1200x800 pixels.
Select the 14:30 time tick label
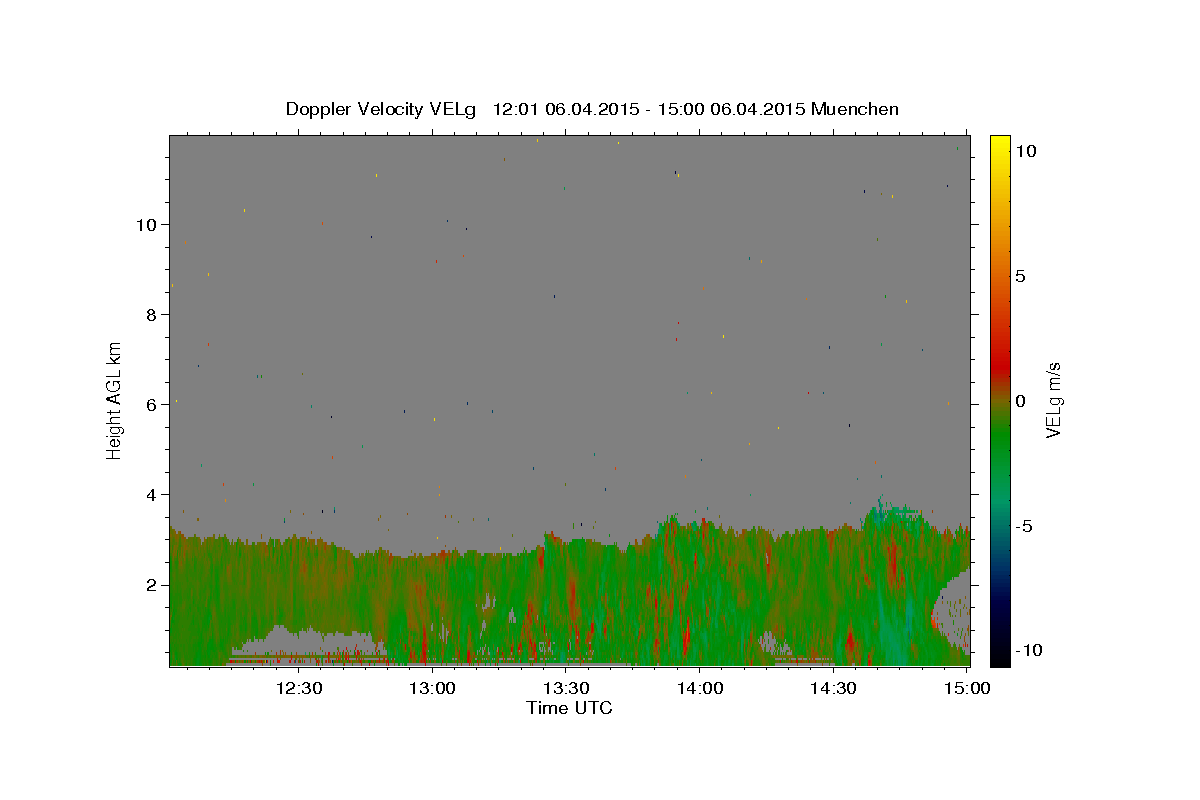tap(833, 688)
